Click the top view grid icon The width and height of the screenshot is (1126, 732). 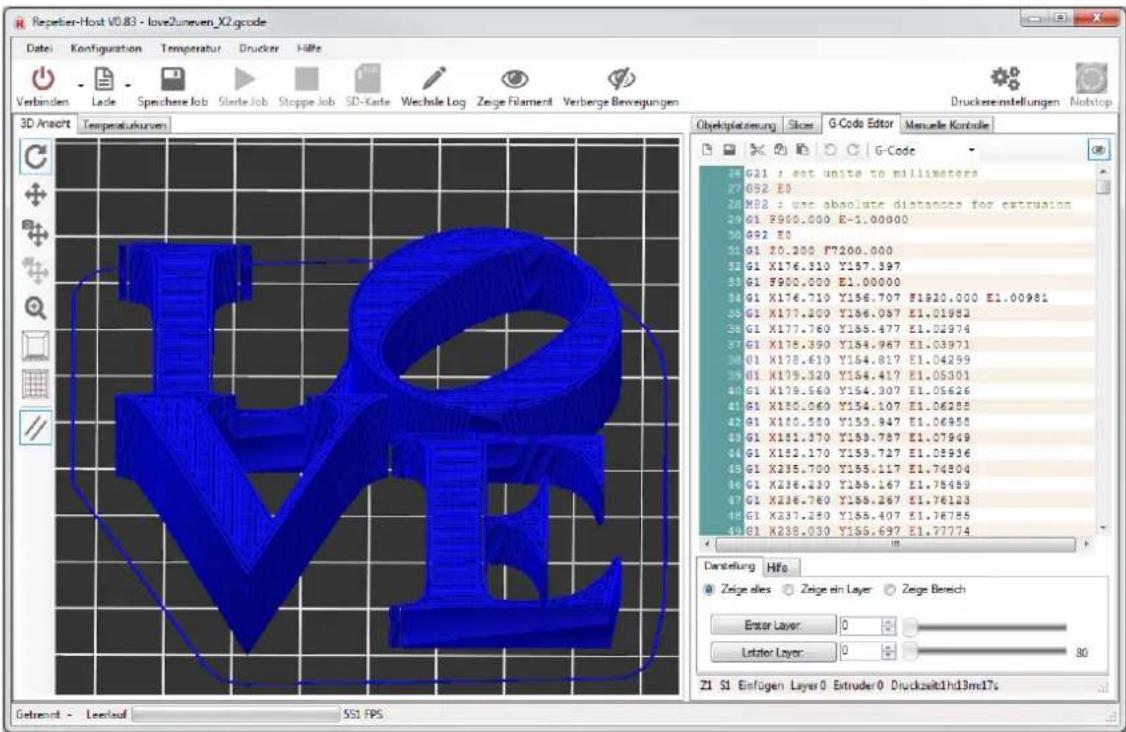click(x=36, y=384)
